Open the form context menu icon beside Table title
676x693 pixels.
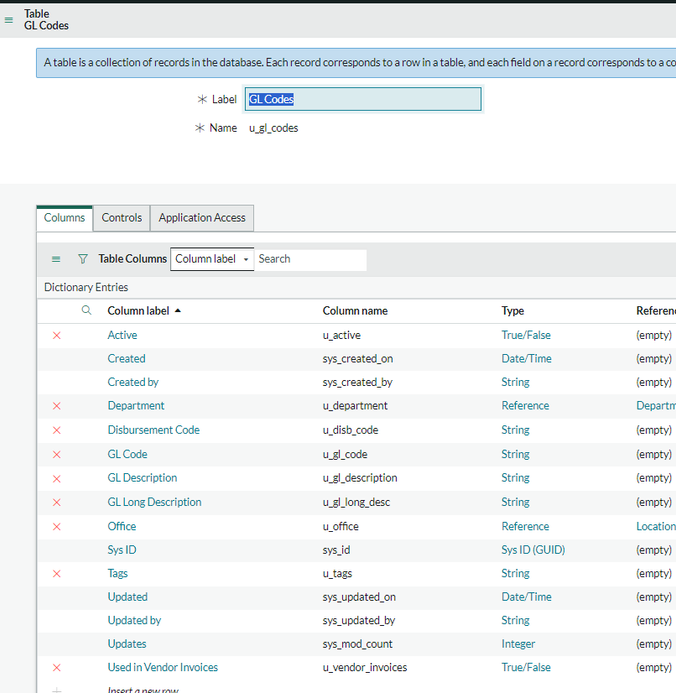[9, 20]
